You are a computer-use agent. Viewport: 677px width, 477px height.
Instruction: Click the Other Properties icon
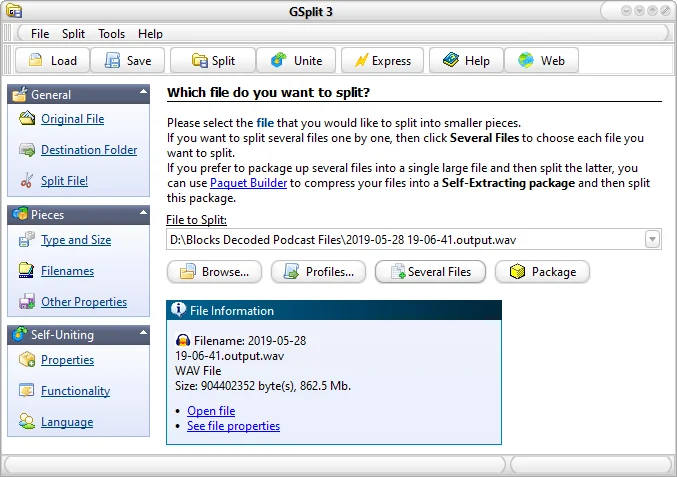point(27,301)
